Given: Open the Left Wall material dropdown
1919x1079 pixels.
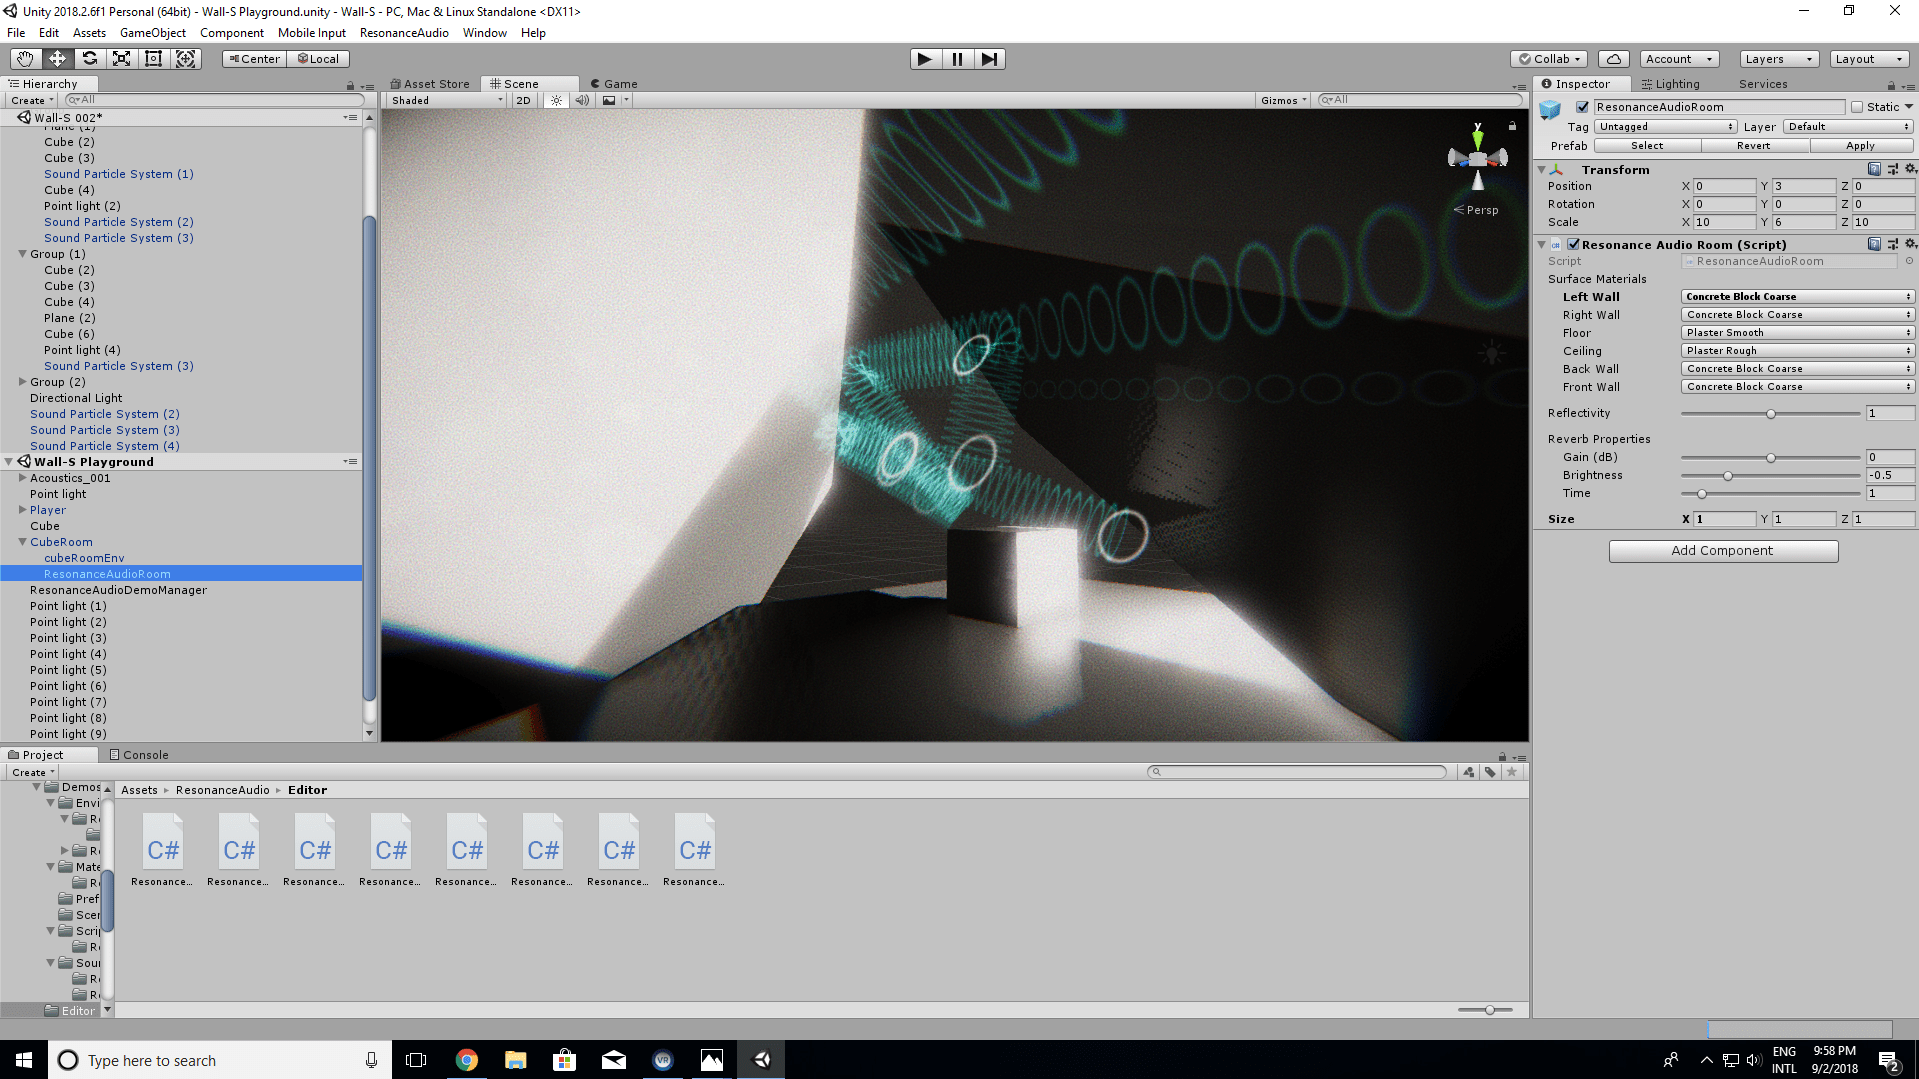Looking at the screenshot, I should pos(1797,297).
